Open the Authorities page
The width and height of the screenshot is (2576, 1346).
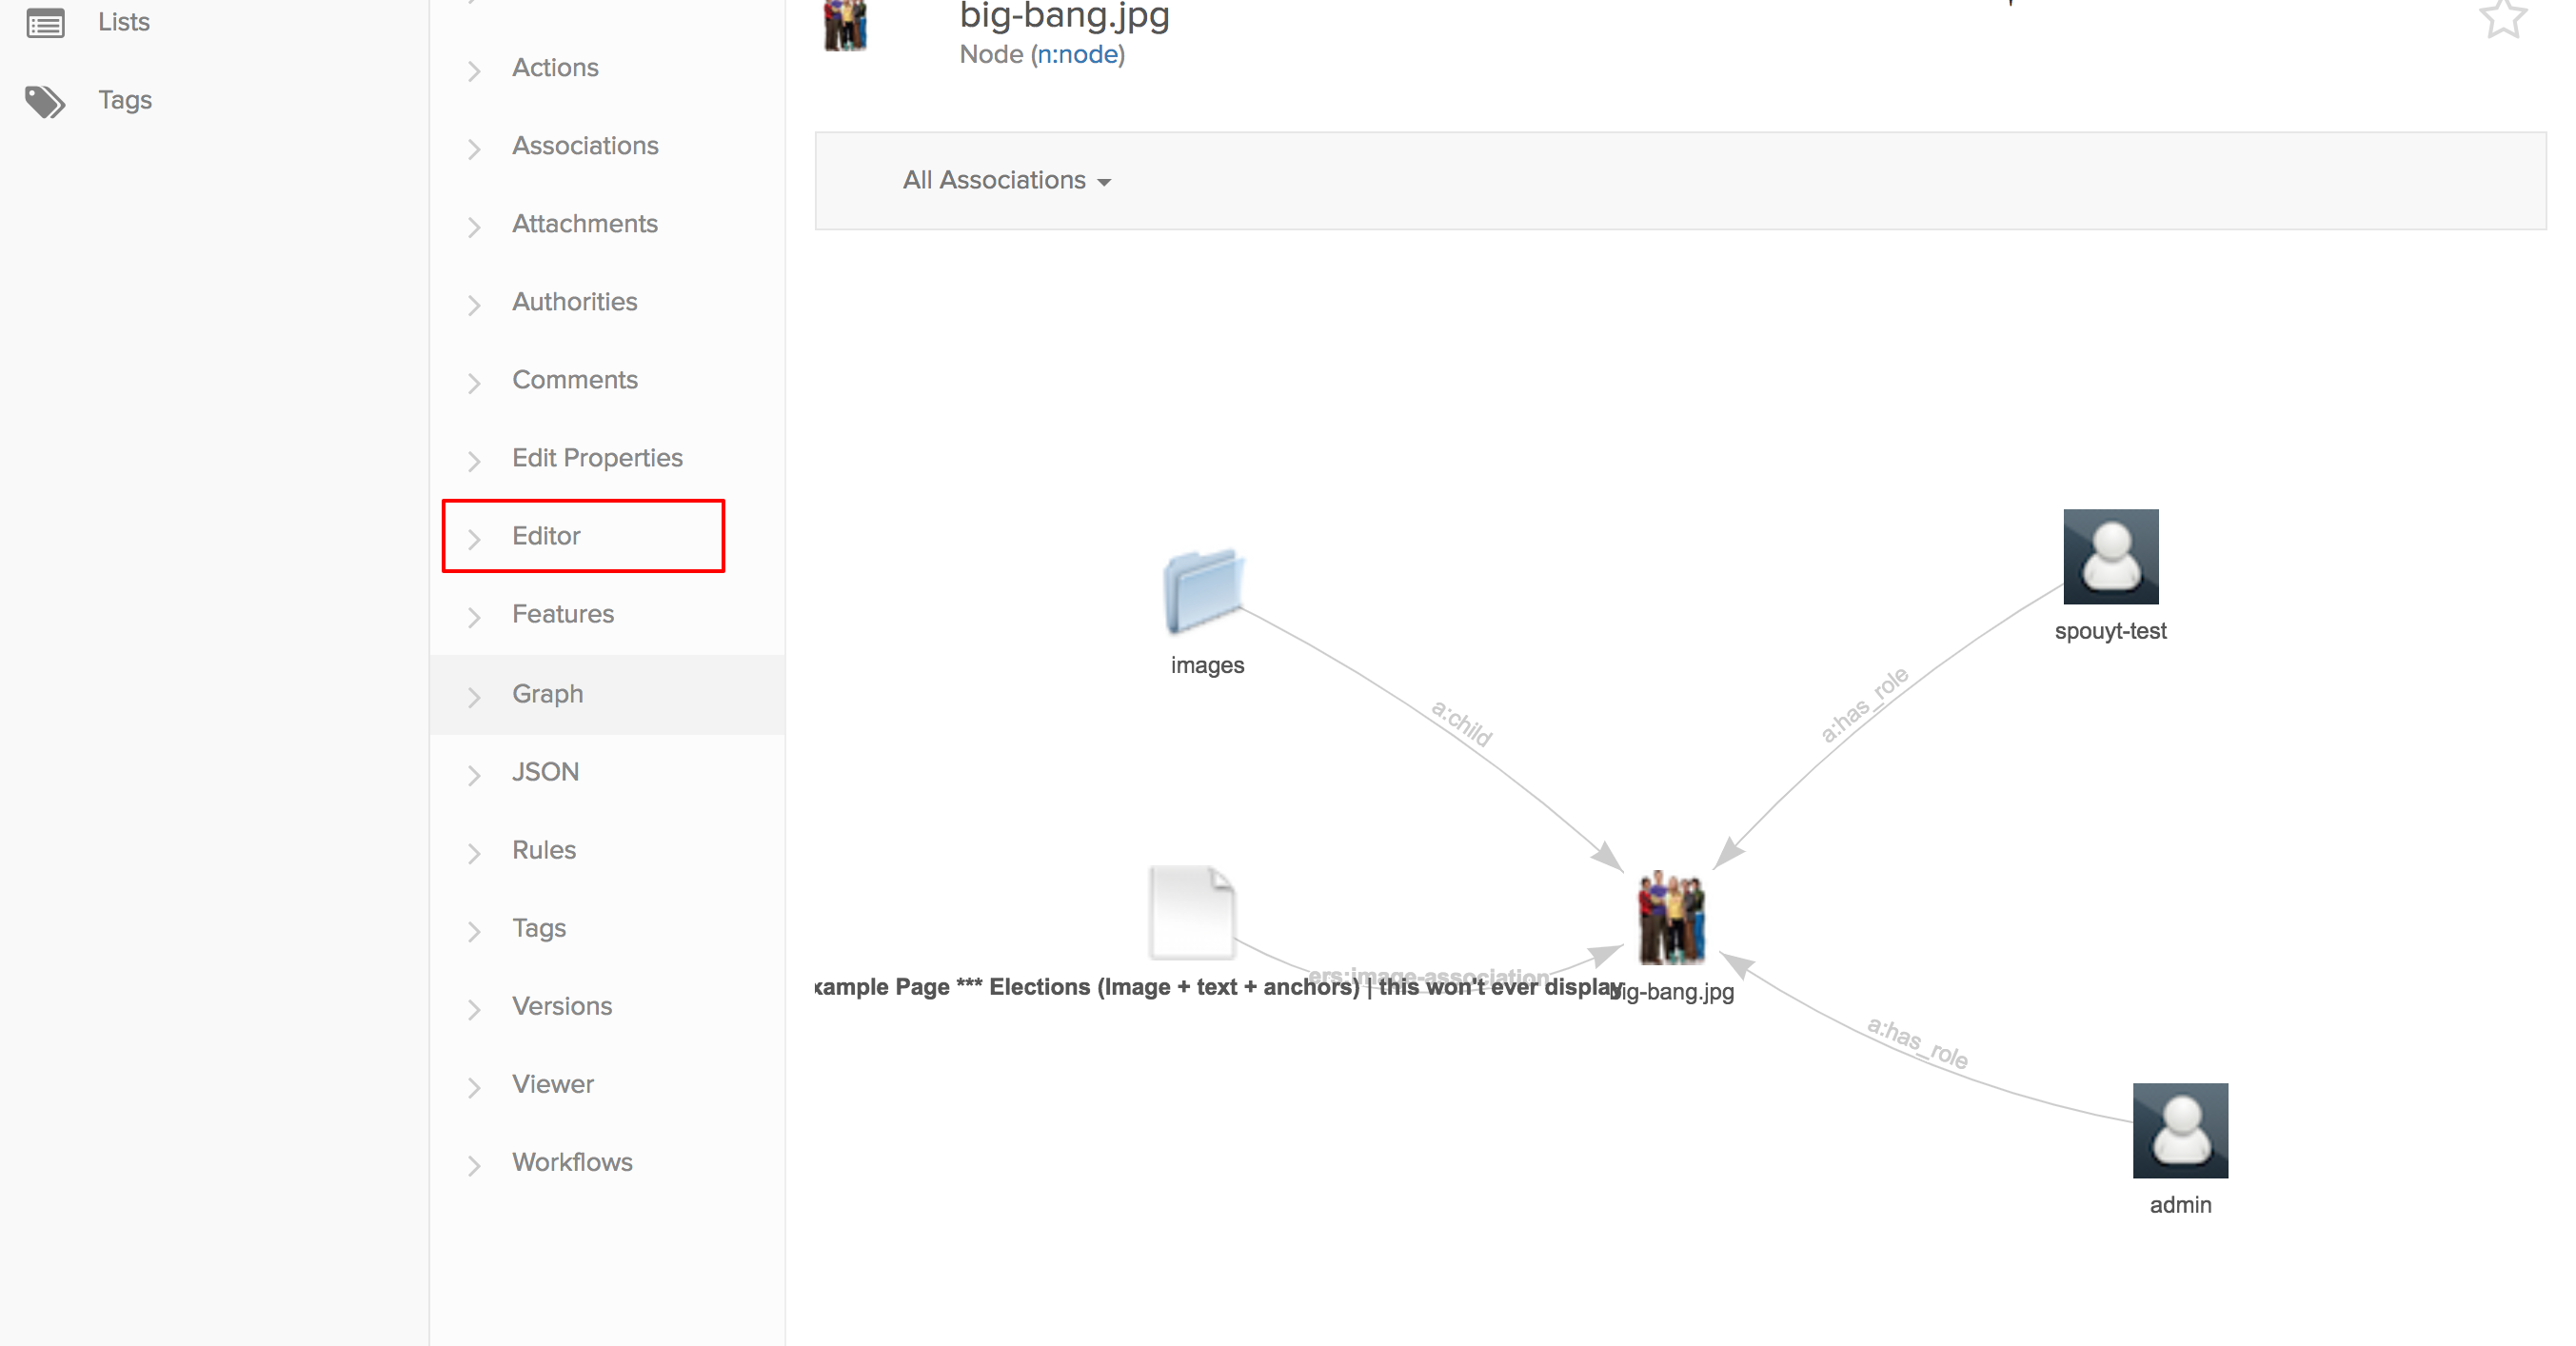pos(574,301)
